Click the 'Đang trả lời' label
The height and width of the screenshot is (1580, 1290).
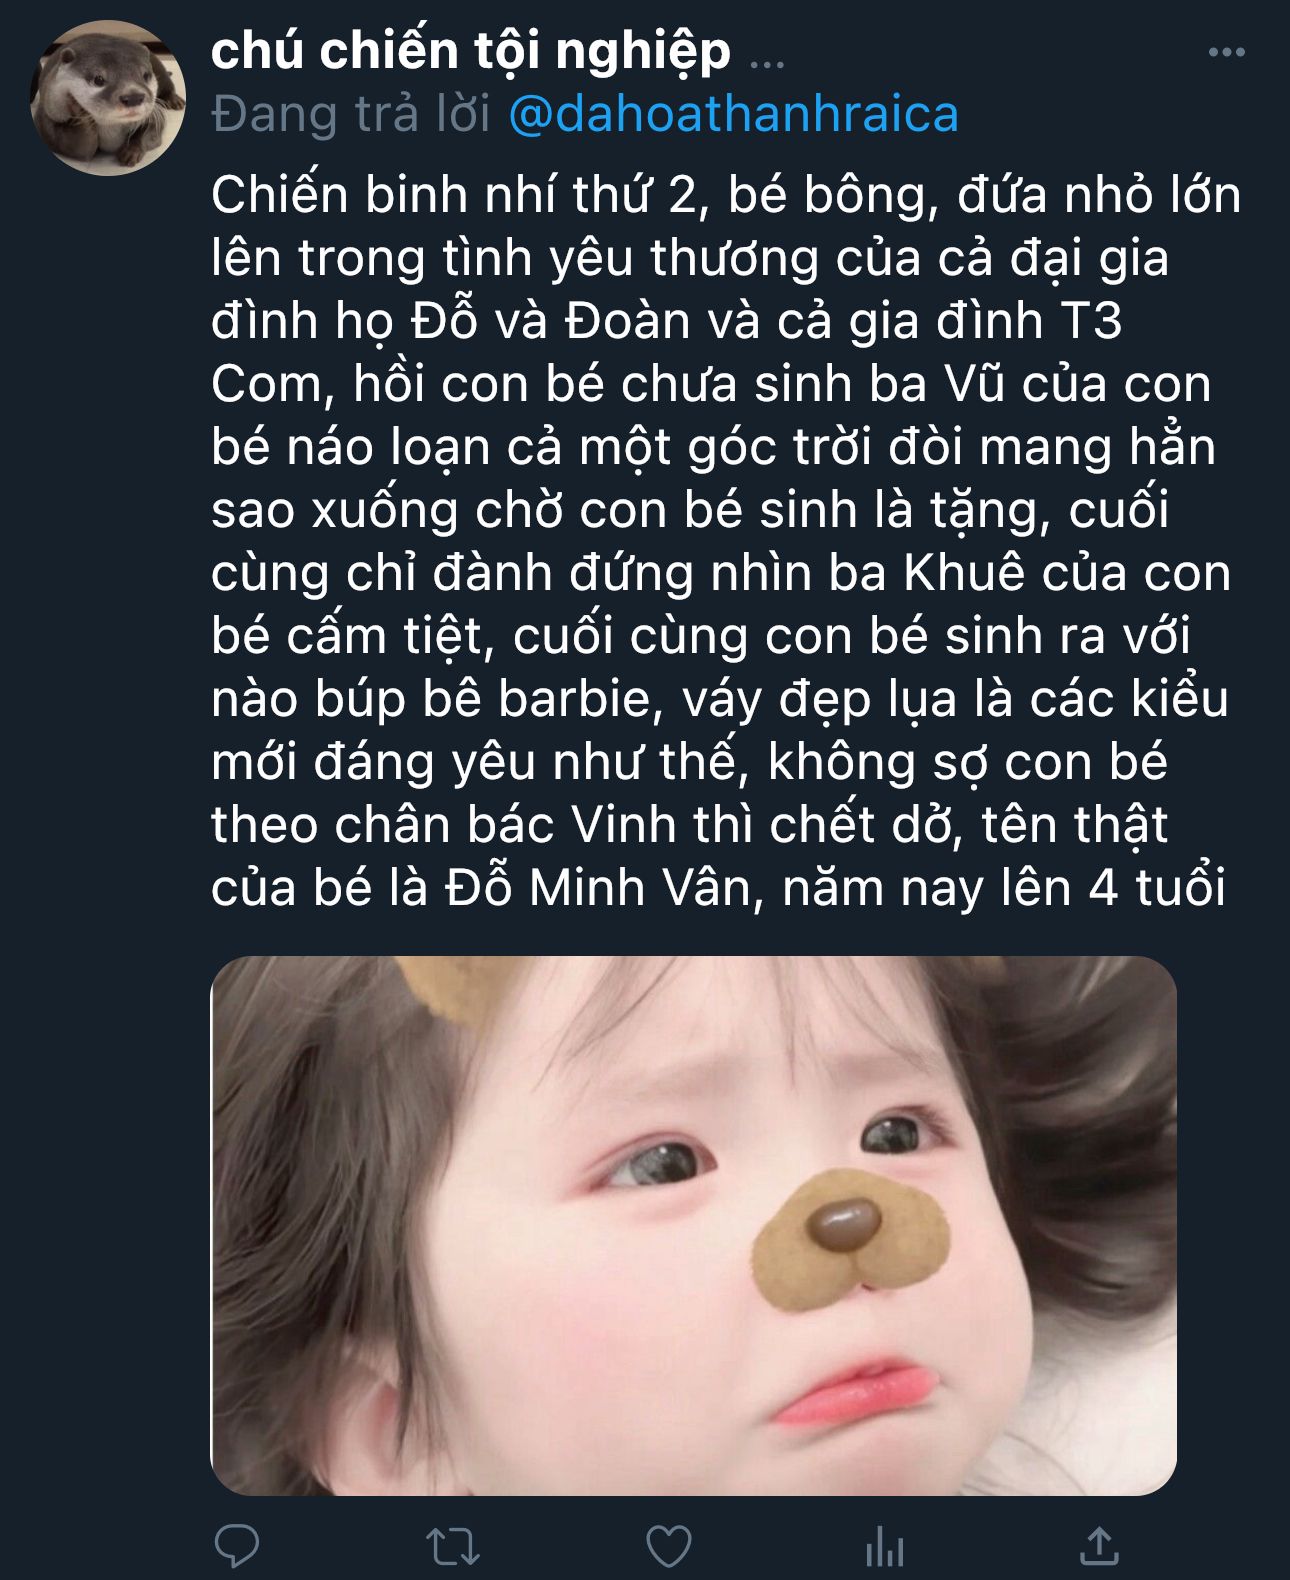click(351, 114)
